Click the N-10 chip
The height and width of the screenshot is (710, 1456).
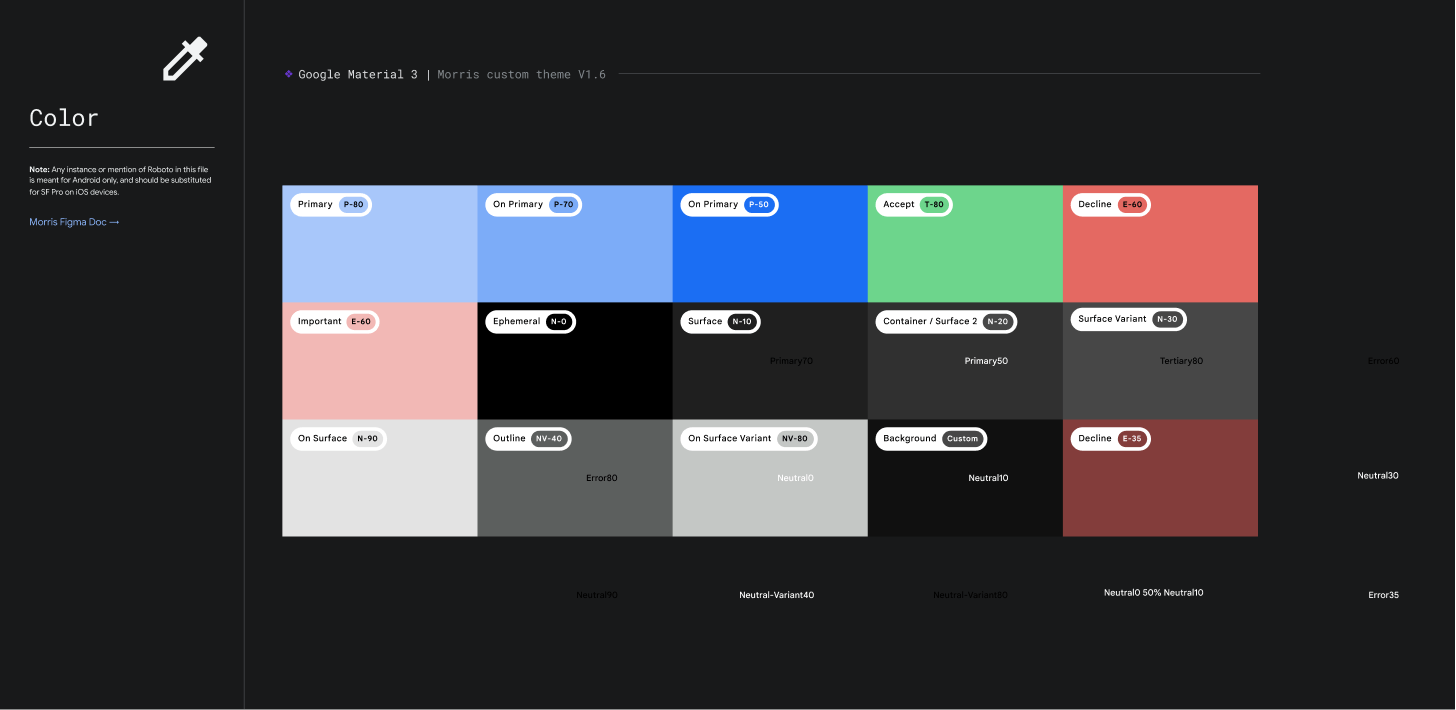(742, 322)
